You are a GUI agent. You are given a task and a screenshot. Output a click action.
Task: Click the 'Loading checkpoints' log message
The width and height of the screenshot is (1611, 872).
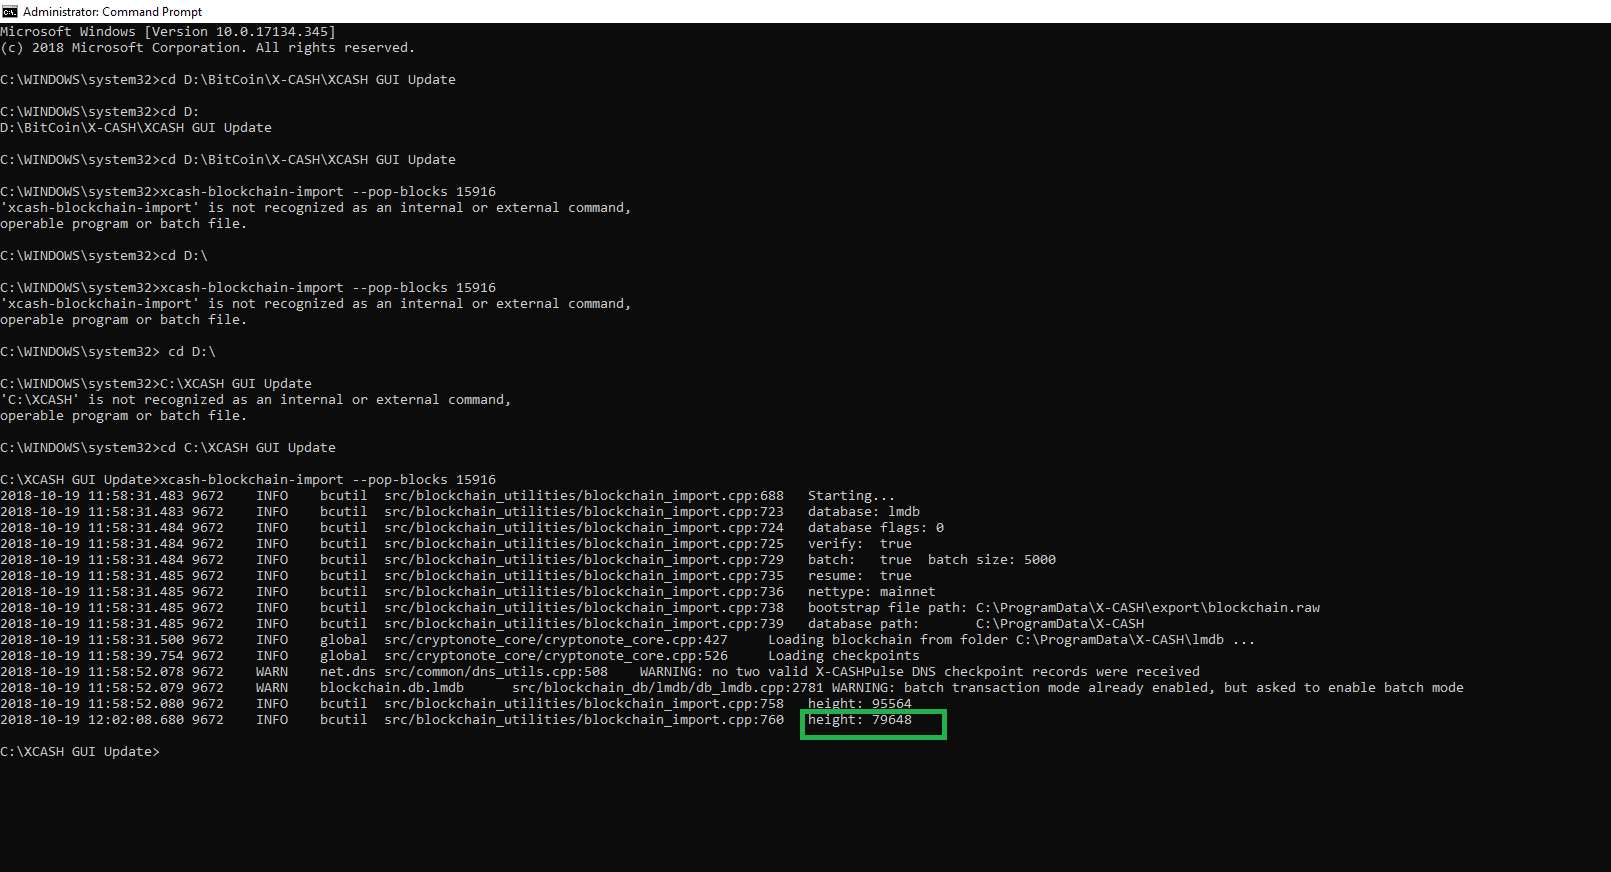tap(844, 656)
